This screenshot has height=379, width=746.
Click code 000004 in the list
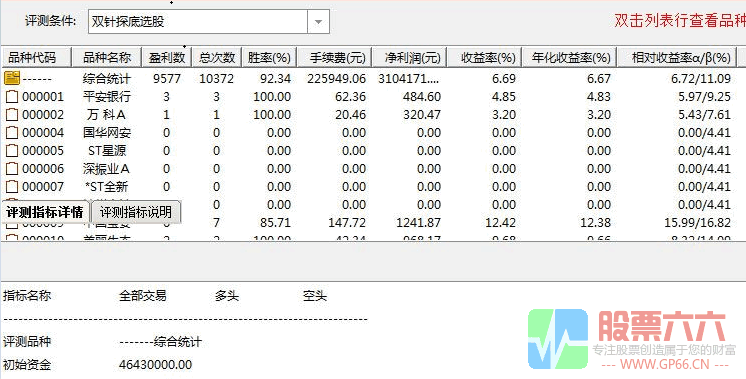click(x=43, y=133)
